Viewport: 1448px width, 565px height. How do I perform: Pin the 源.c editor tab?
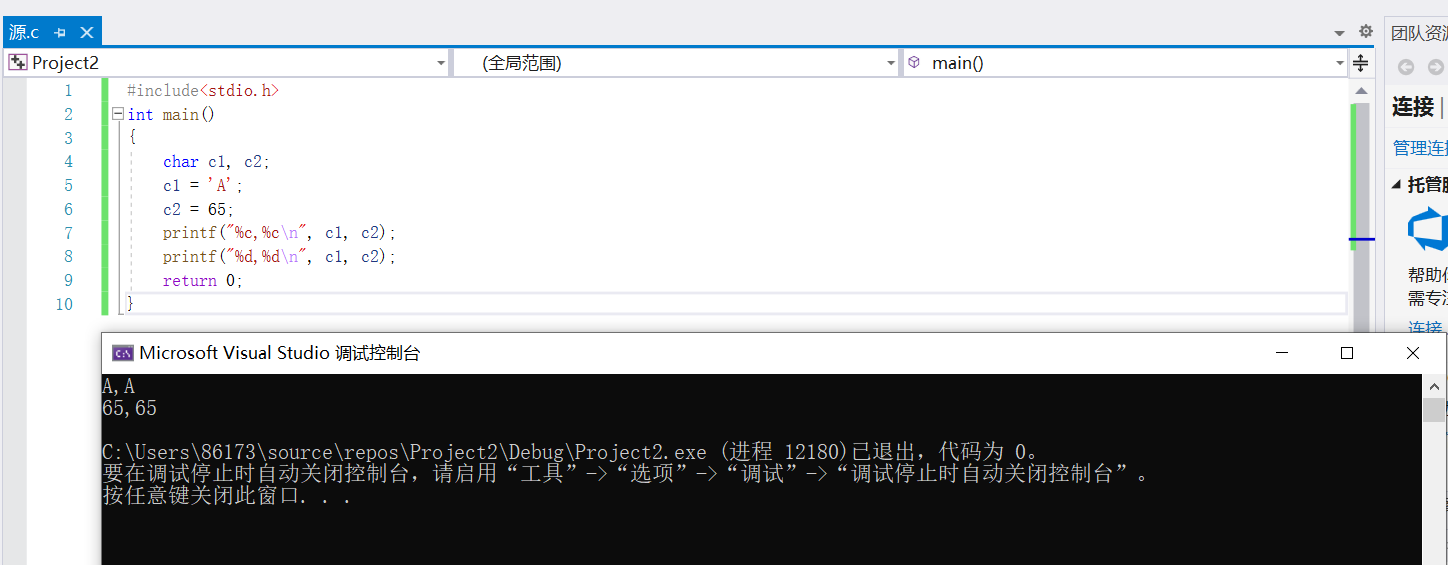(x=60, y=33)
